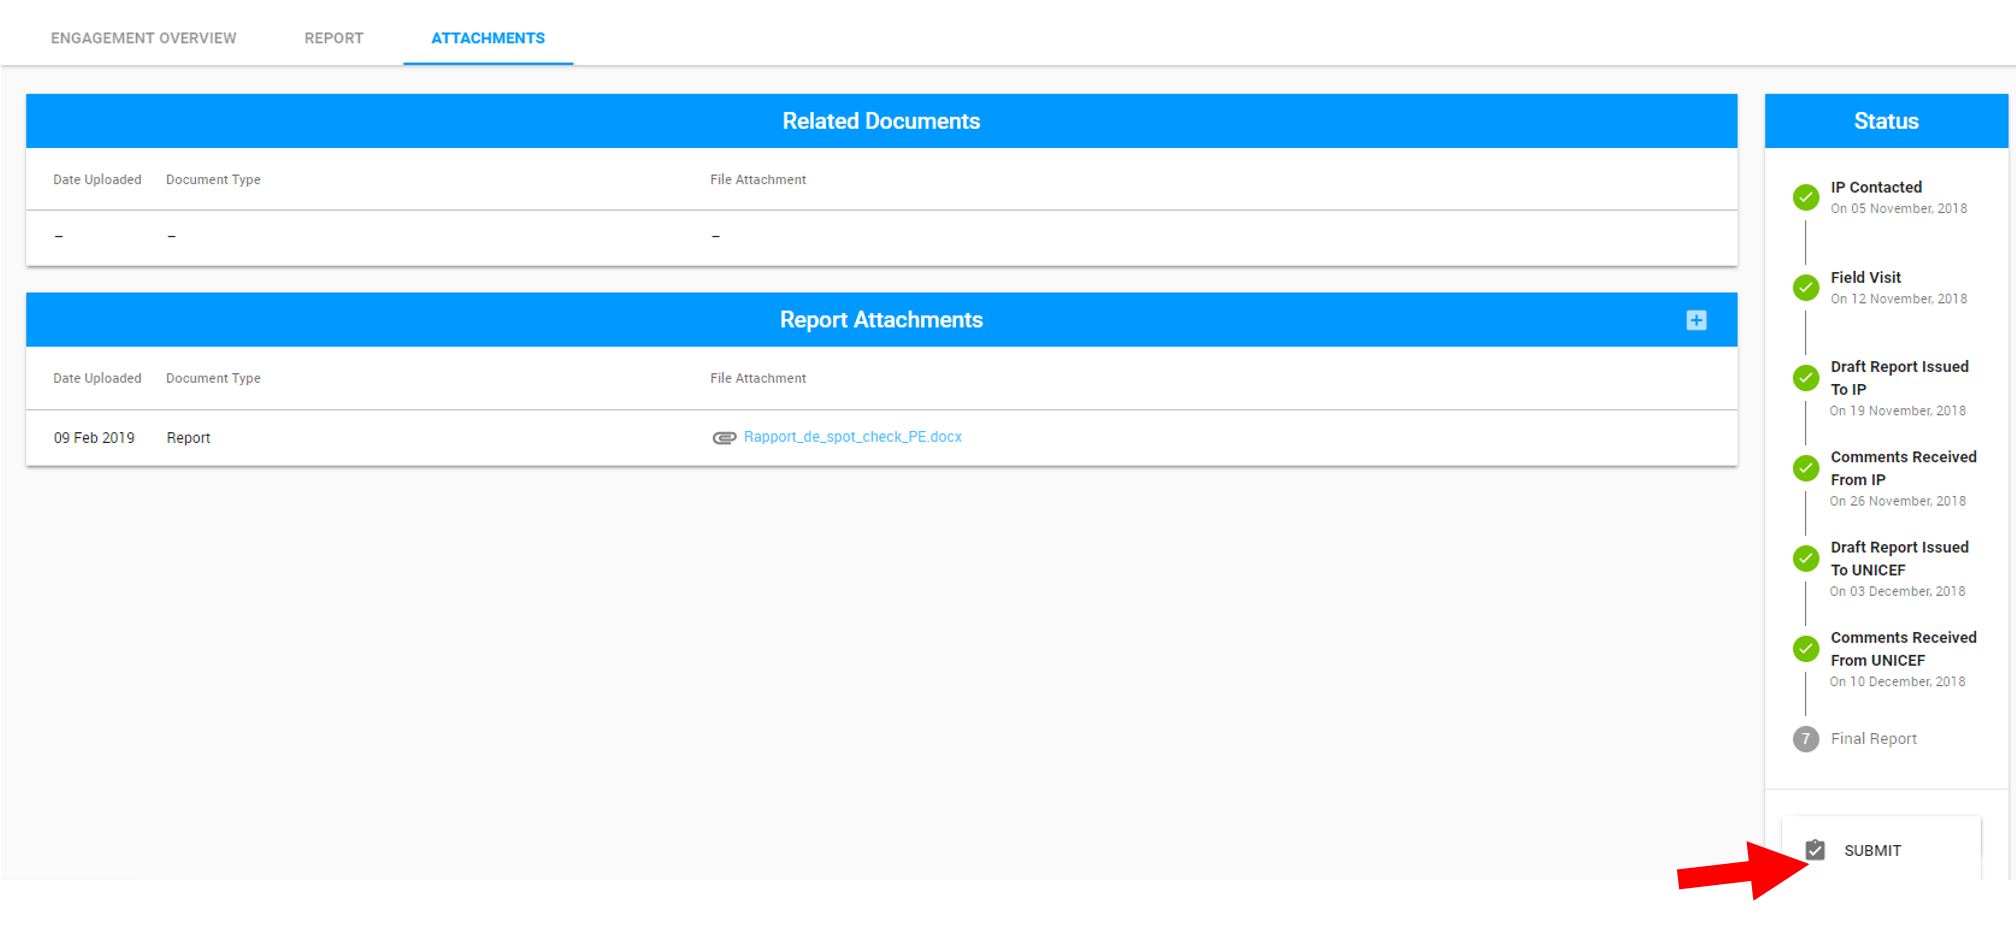
Task: Open Rapport_de_spot_check_PE.docx attachment
Action: click(x=852, y=437)
